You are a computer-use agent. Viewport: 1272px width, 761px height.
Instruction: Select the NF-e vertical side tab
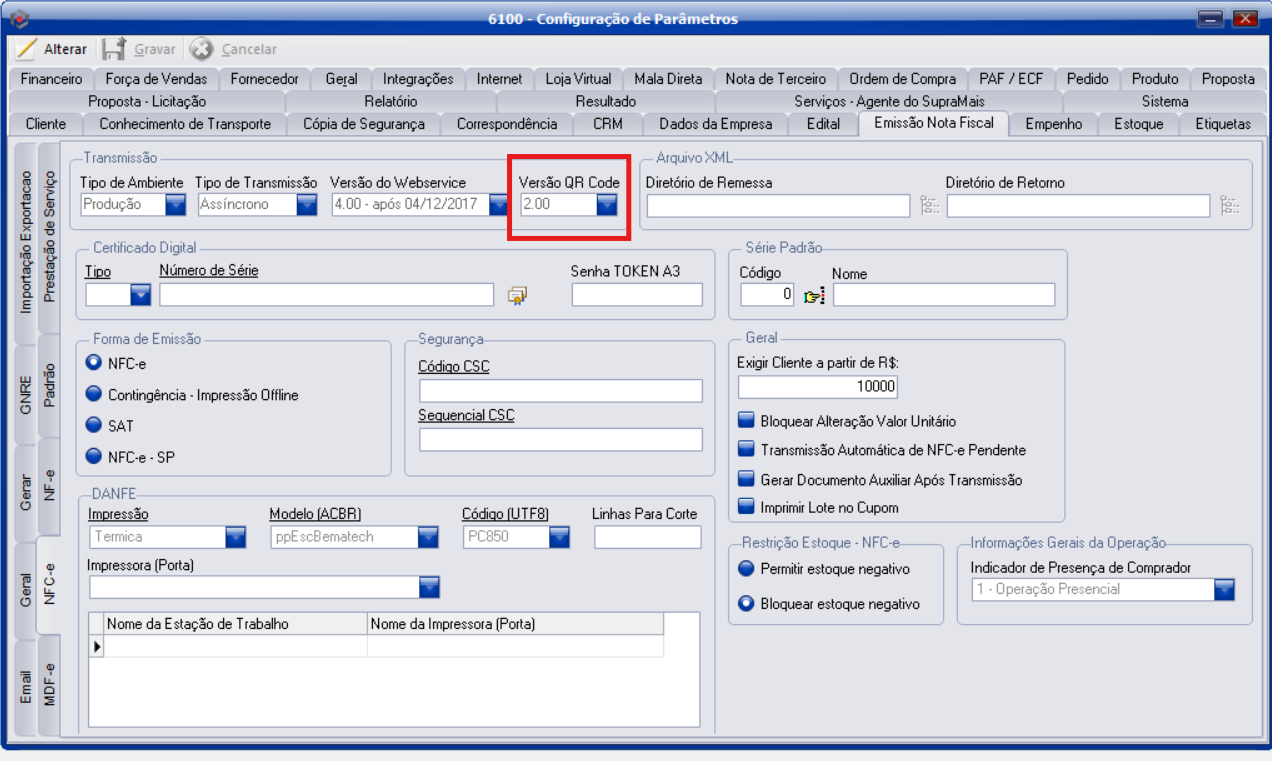(49, 488)
